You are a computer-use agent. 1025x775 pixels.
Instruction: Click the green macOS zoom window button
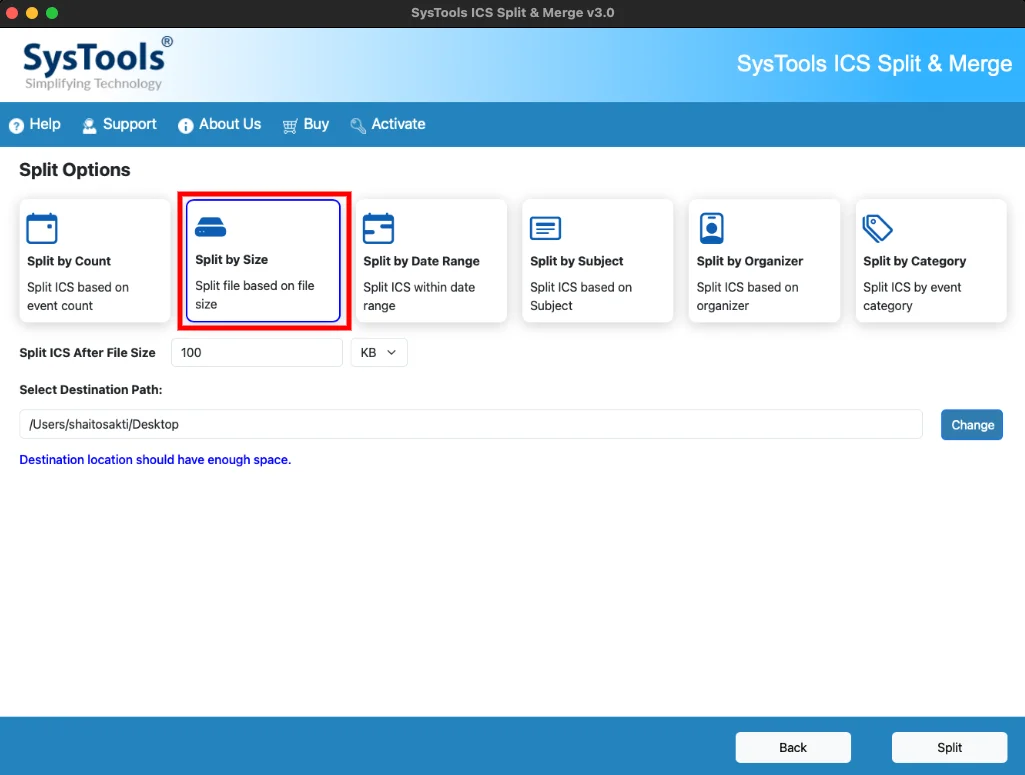52,13
